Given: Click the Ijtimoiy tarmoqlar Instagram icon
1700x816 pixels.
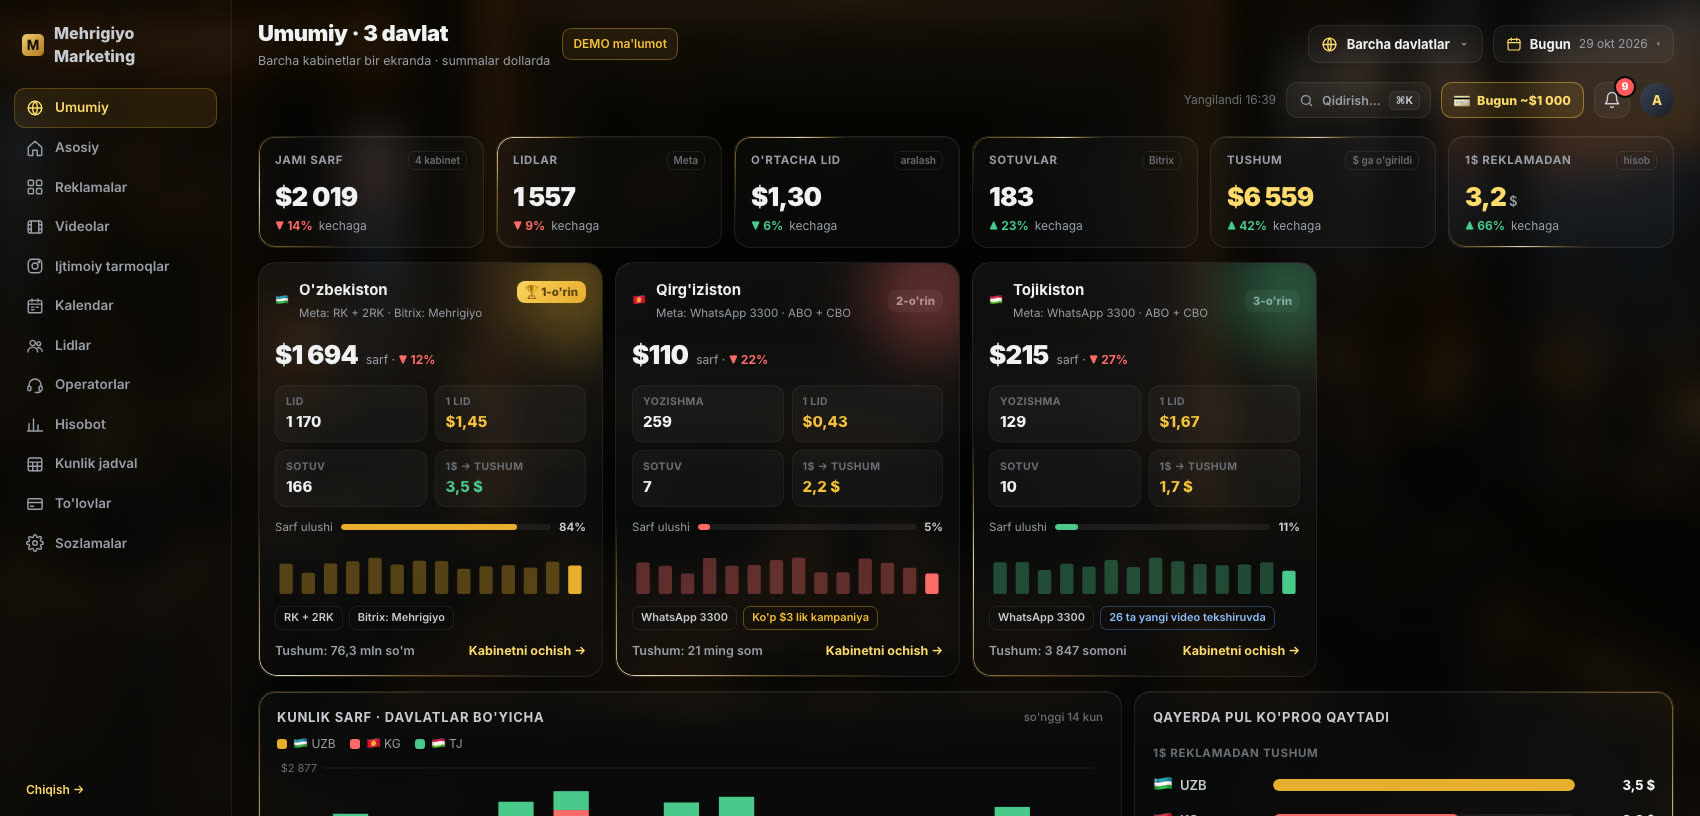Looking at the screenshot, I should (x=35, y=266).
